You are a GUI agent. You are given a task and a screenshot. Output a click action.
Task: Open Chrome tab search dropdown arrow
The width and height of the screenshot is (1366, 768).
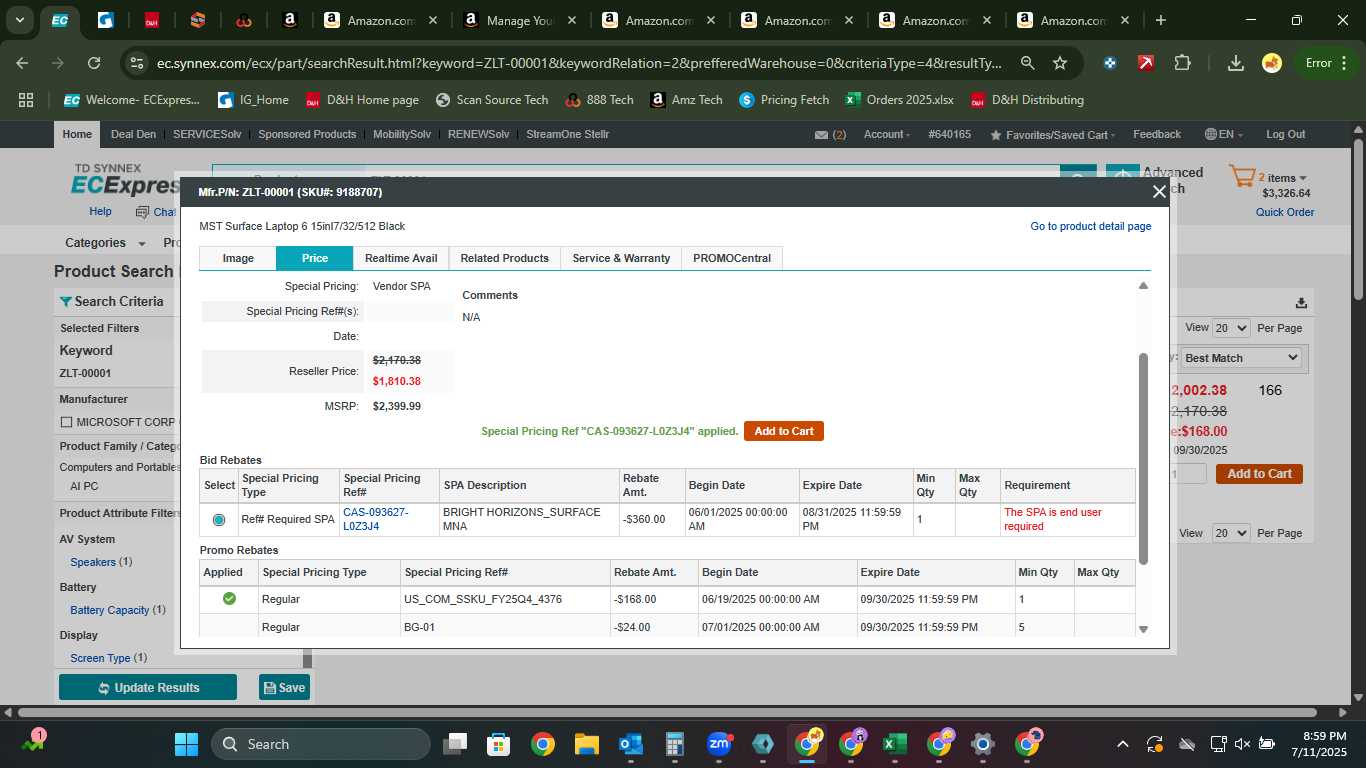19,20
